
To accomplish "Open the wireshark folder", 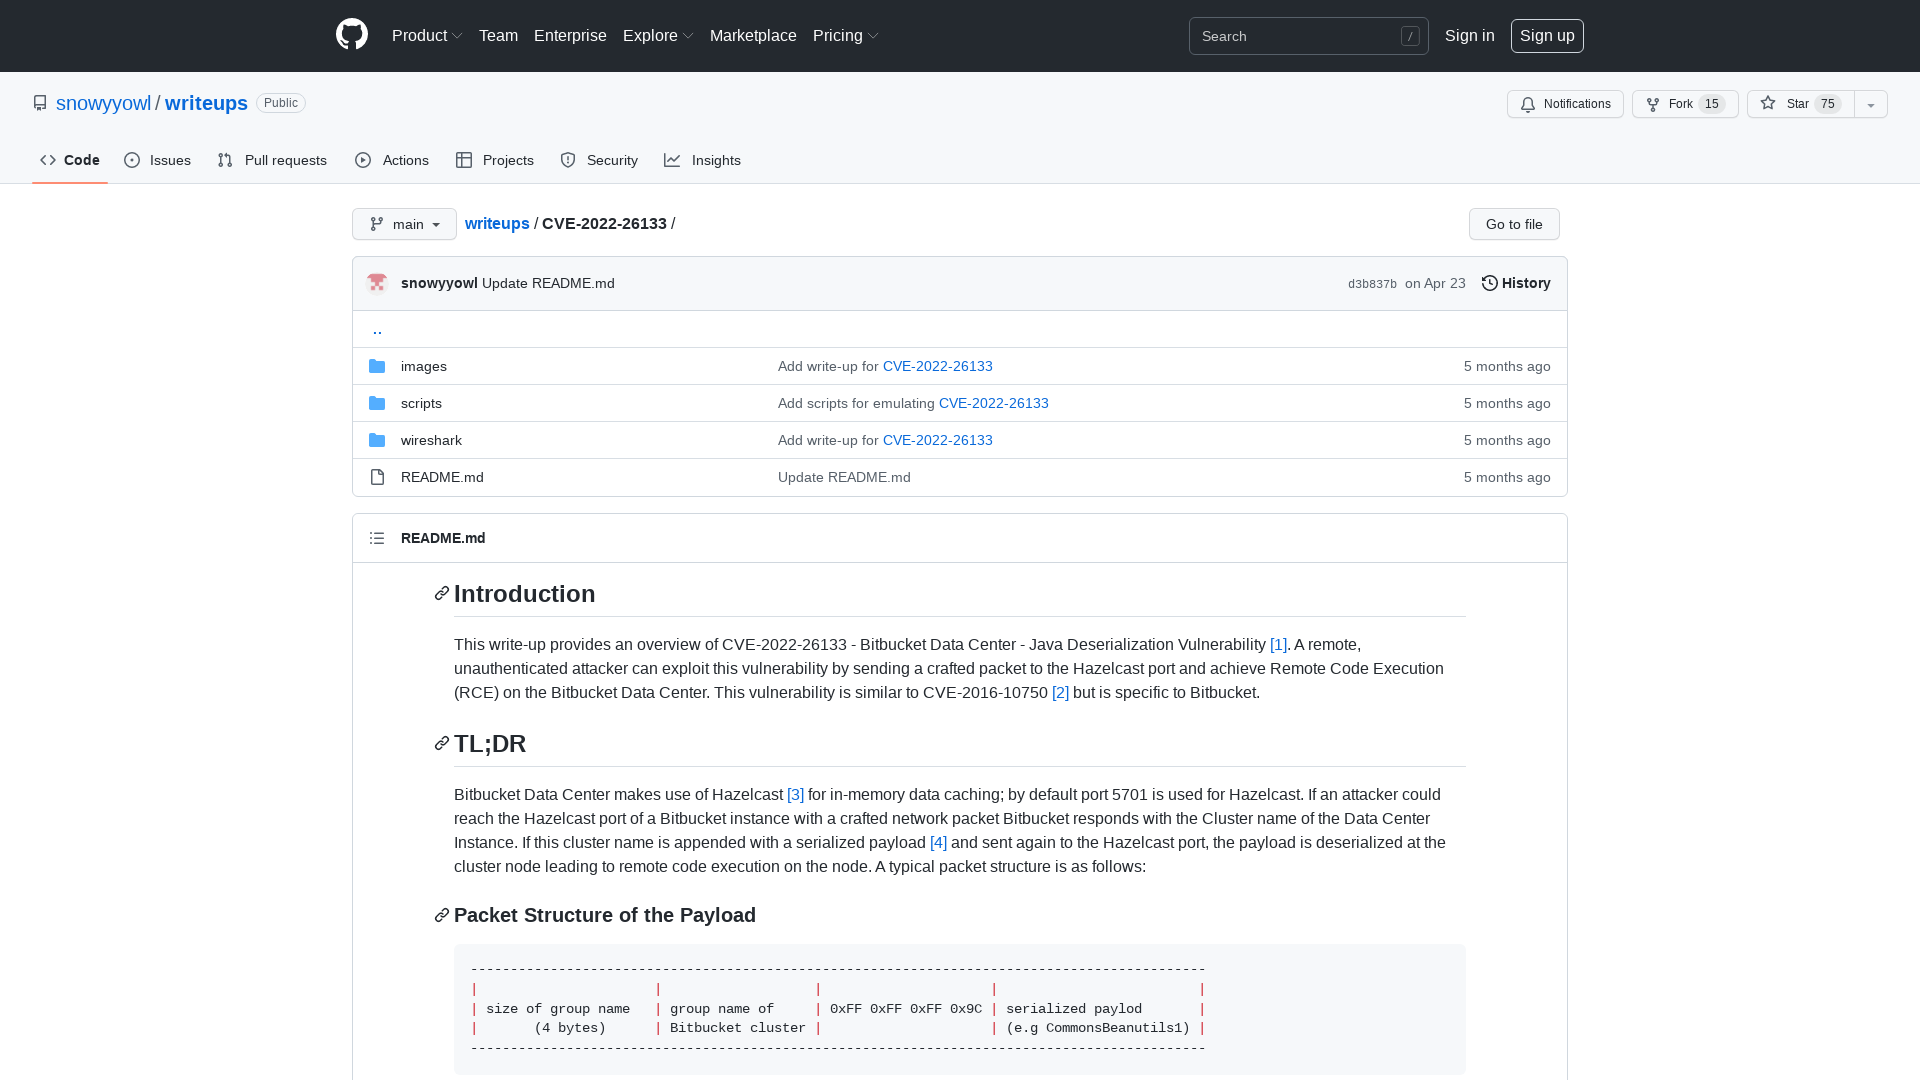I will (x=431, y=440).
